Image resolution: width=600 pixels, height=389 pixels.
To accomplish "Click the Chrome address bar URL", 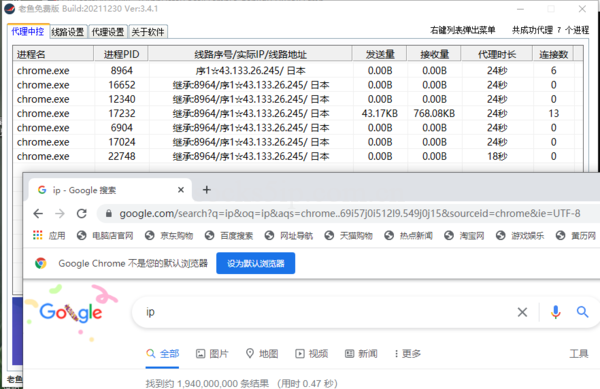I will pyautogui.click(x=350, y=213).
